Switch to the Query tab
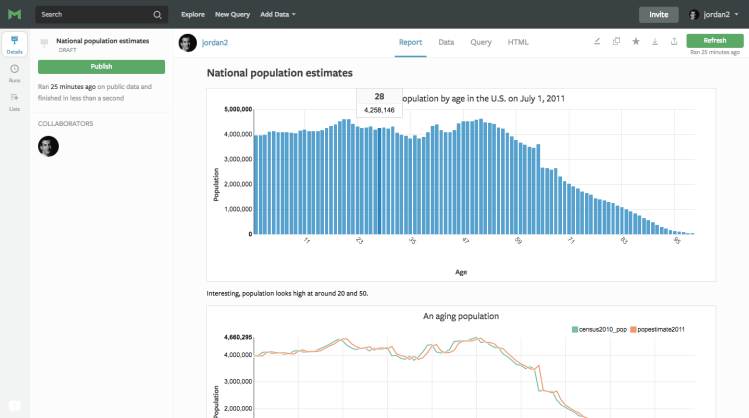The image size is (749, 418). tap(481, 42)
